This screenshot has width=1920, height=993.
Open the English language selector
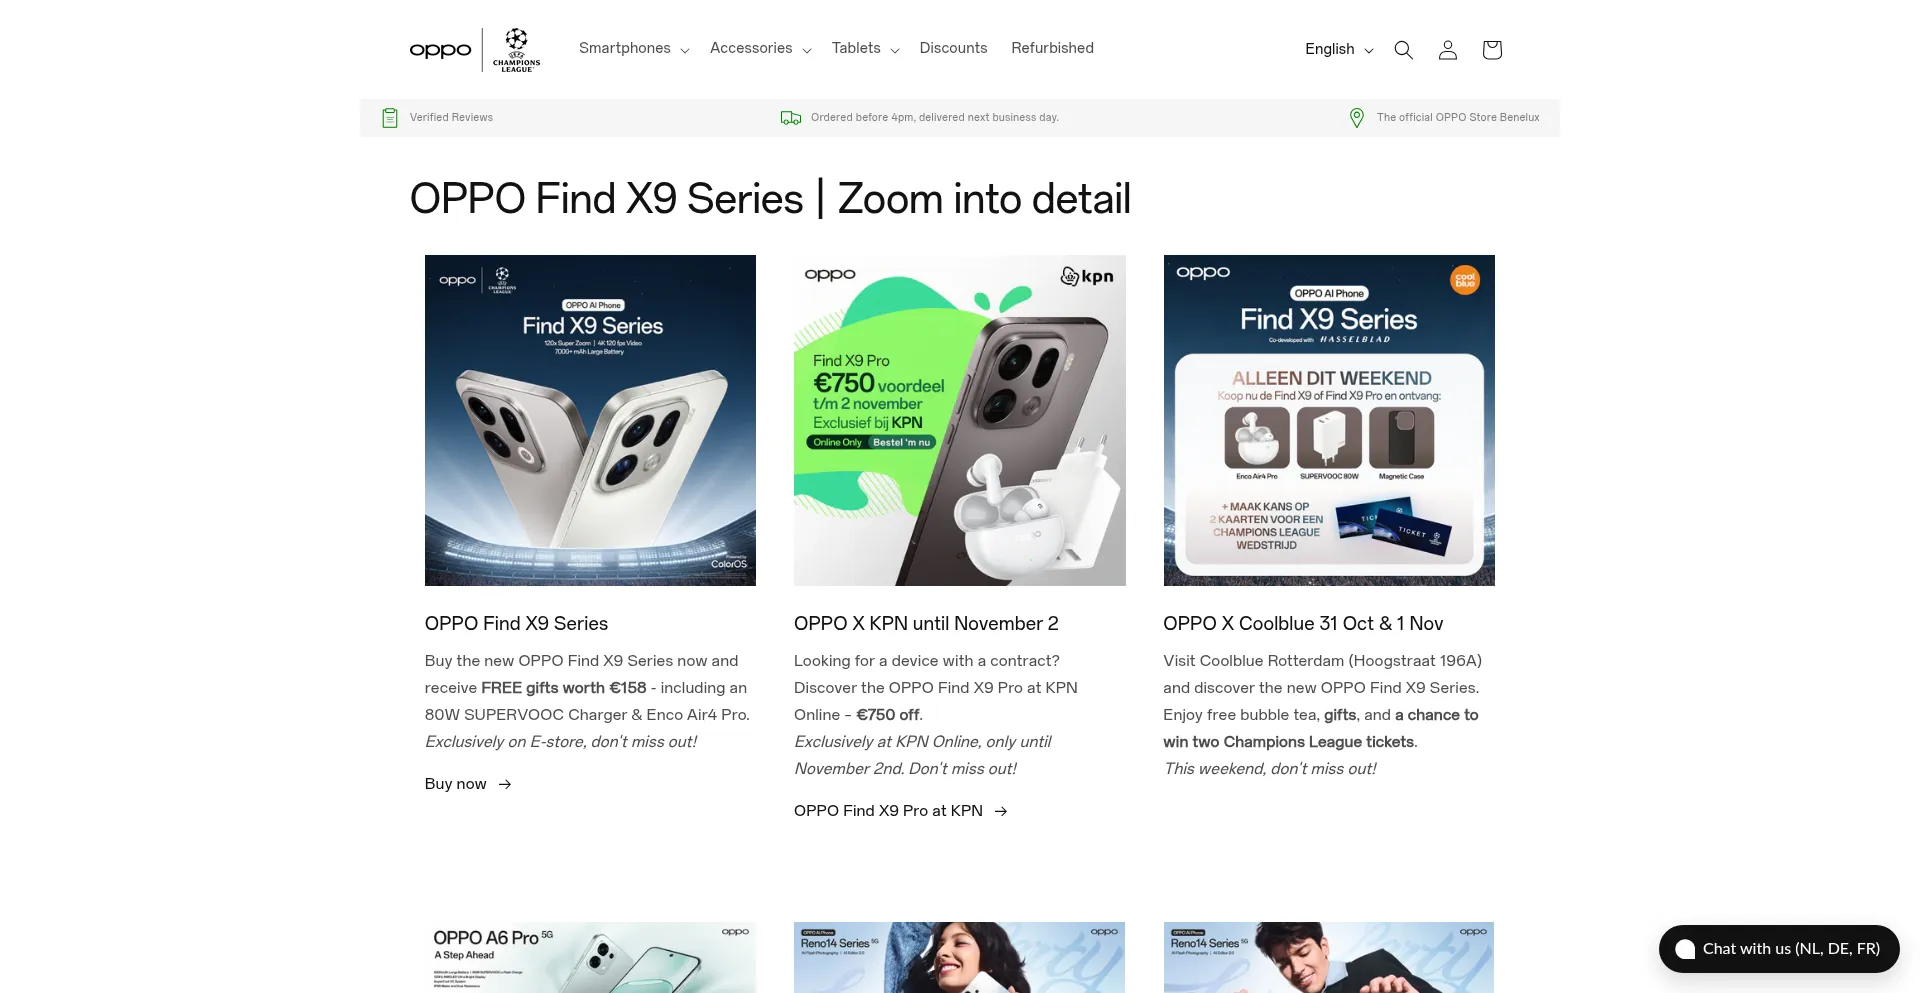click(x=1338, y=50)
